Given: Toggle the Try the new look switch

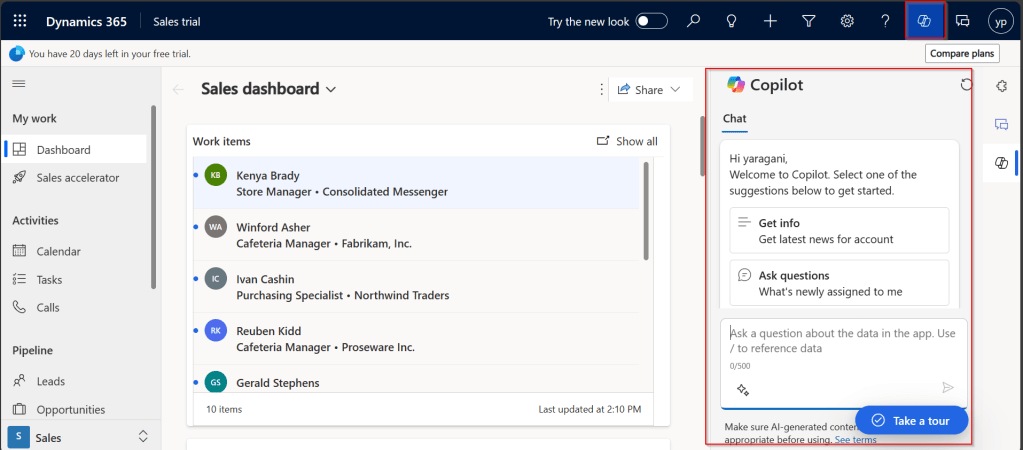Looking at the screenshot, I should pos(651,20).
